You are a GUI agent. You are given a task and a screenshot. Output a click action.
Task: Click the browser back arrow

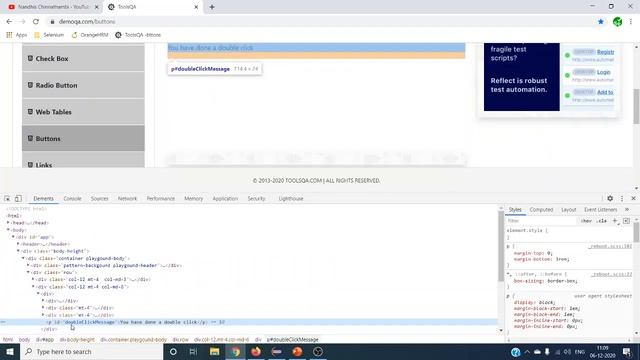[x=9, y=22]
